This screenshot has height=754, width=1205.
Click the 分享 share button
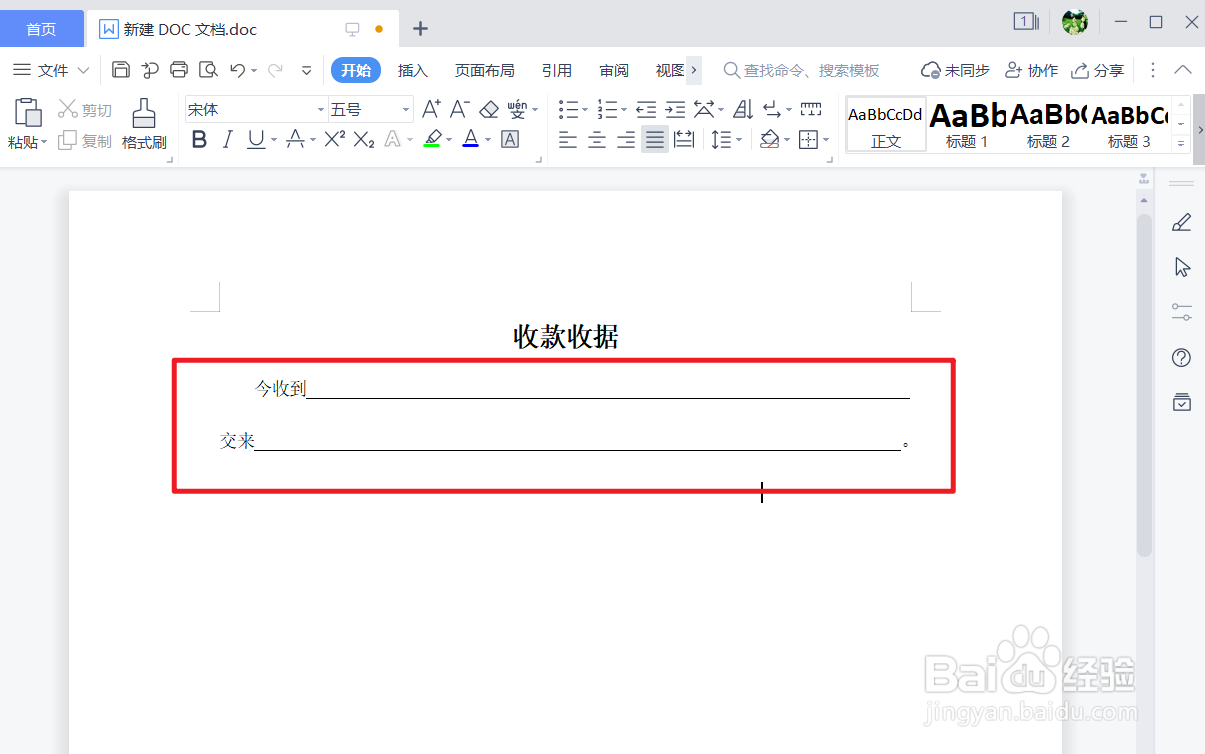(x=1098, y=70)
